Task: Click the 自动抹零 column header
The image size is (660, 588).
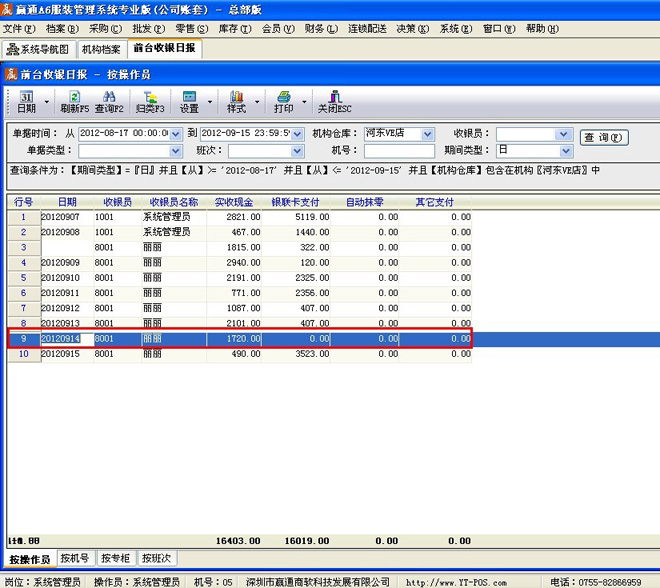Action: click(x=365, y=202)
